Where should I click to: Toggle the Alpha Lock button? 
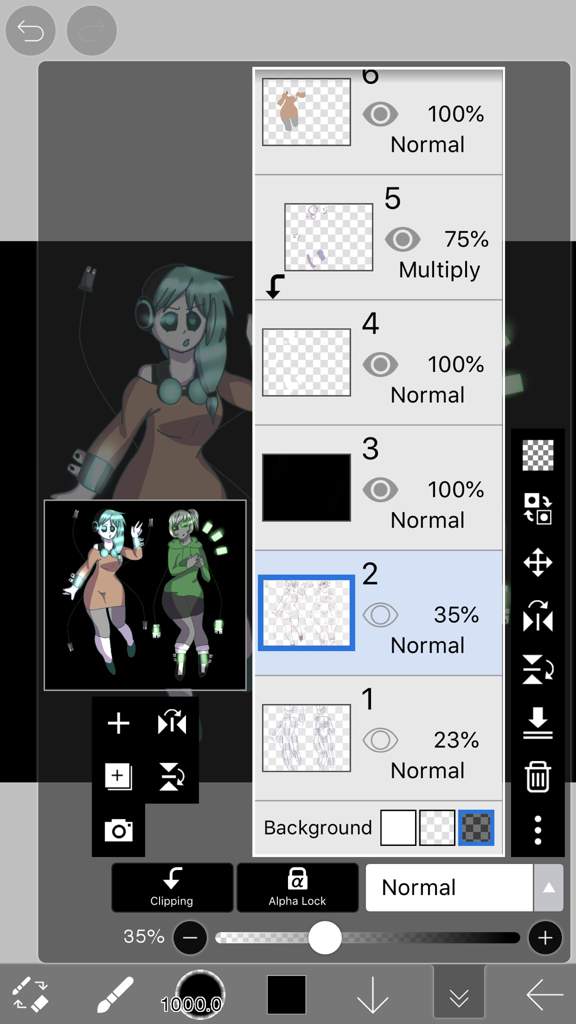(297, 888)
